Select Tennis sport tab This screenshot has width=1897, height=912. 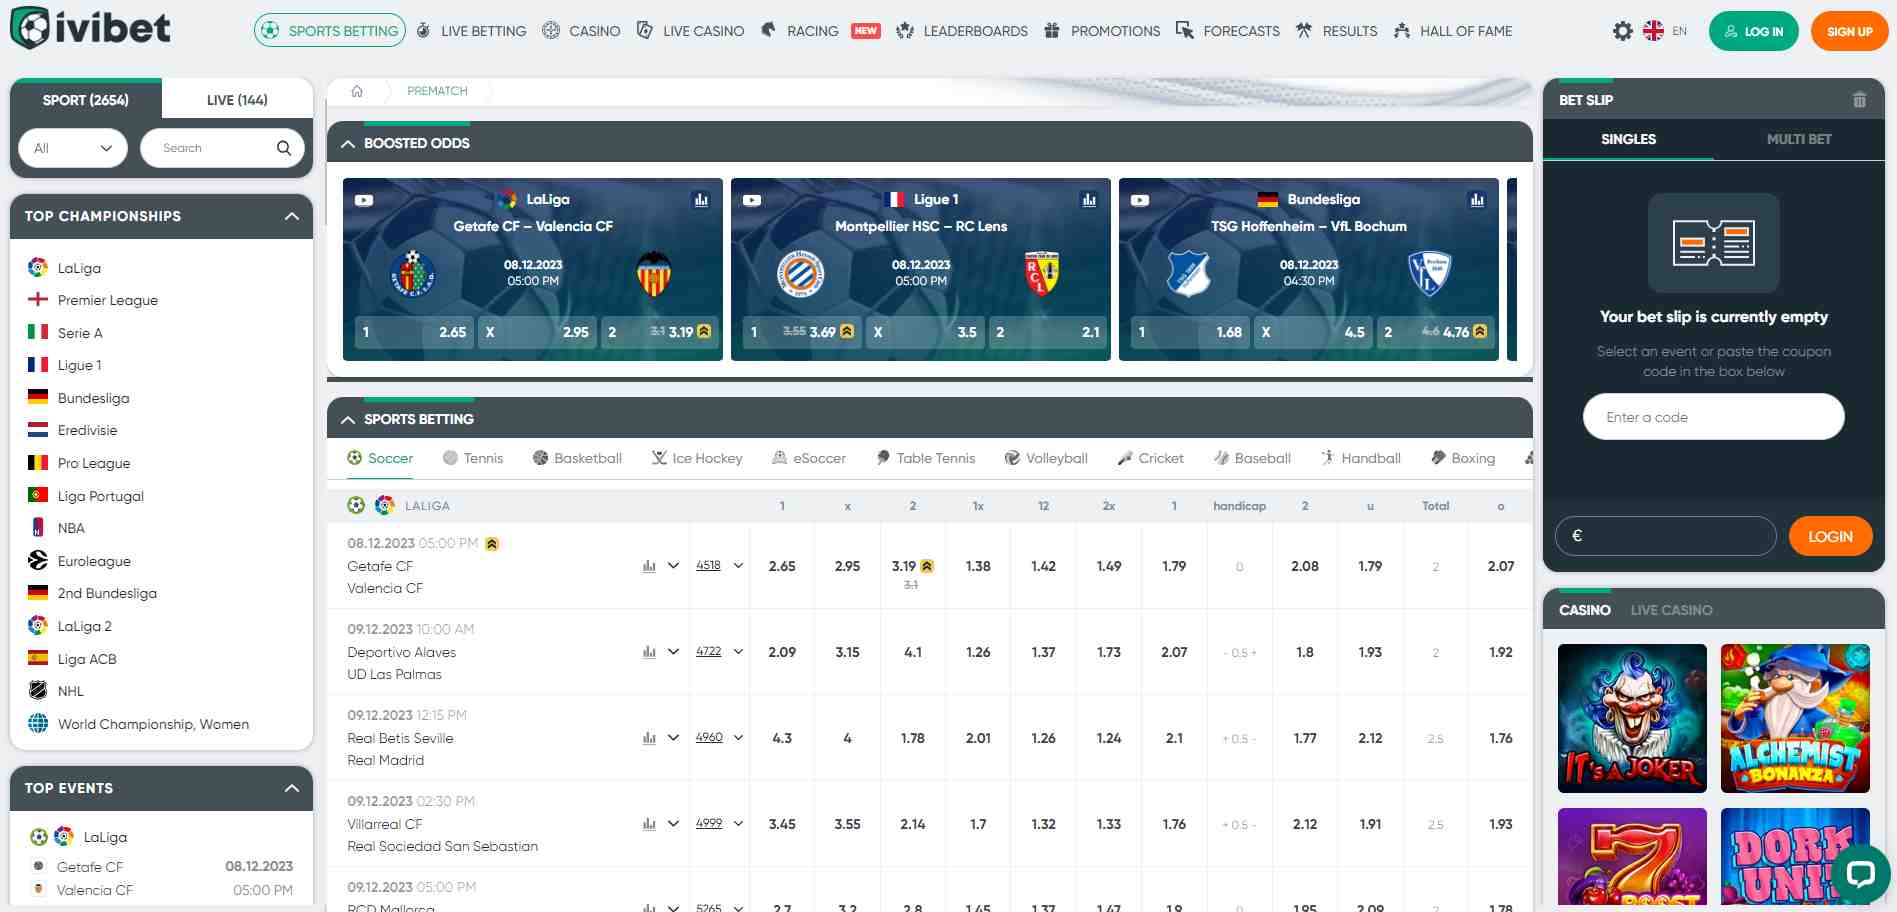coord(473,458)
